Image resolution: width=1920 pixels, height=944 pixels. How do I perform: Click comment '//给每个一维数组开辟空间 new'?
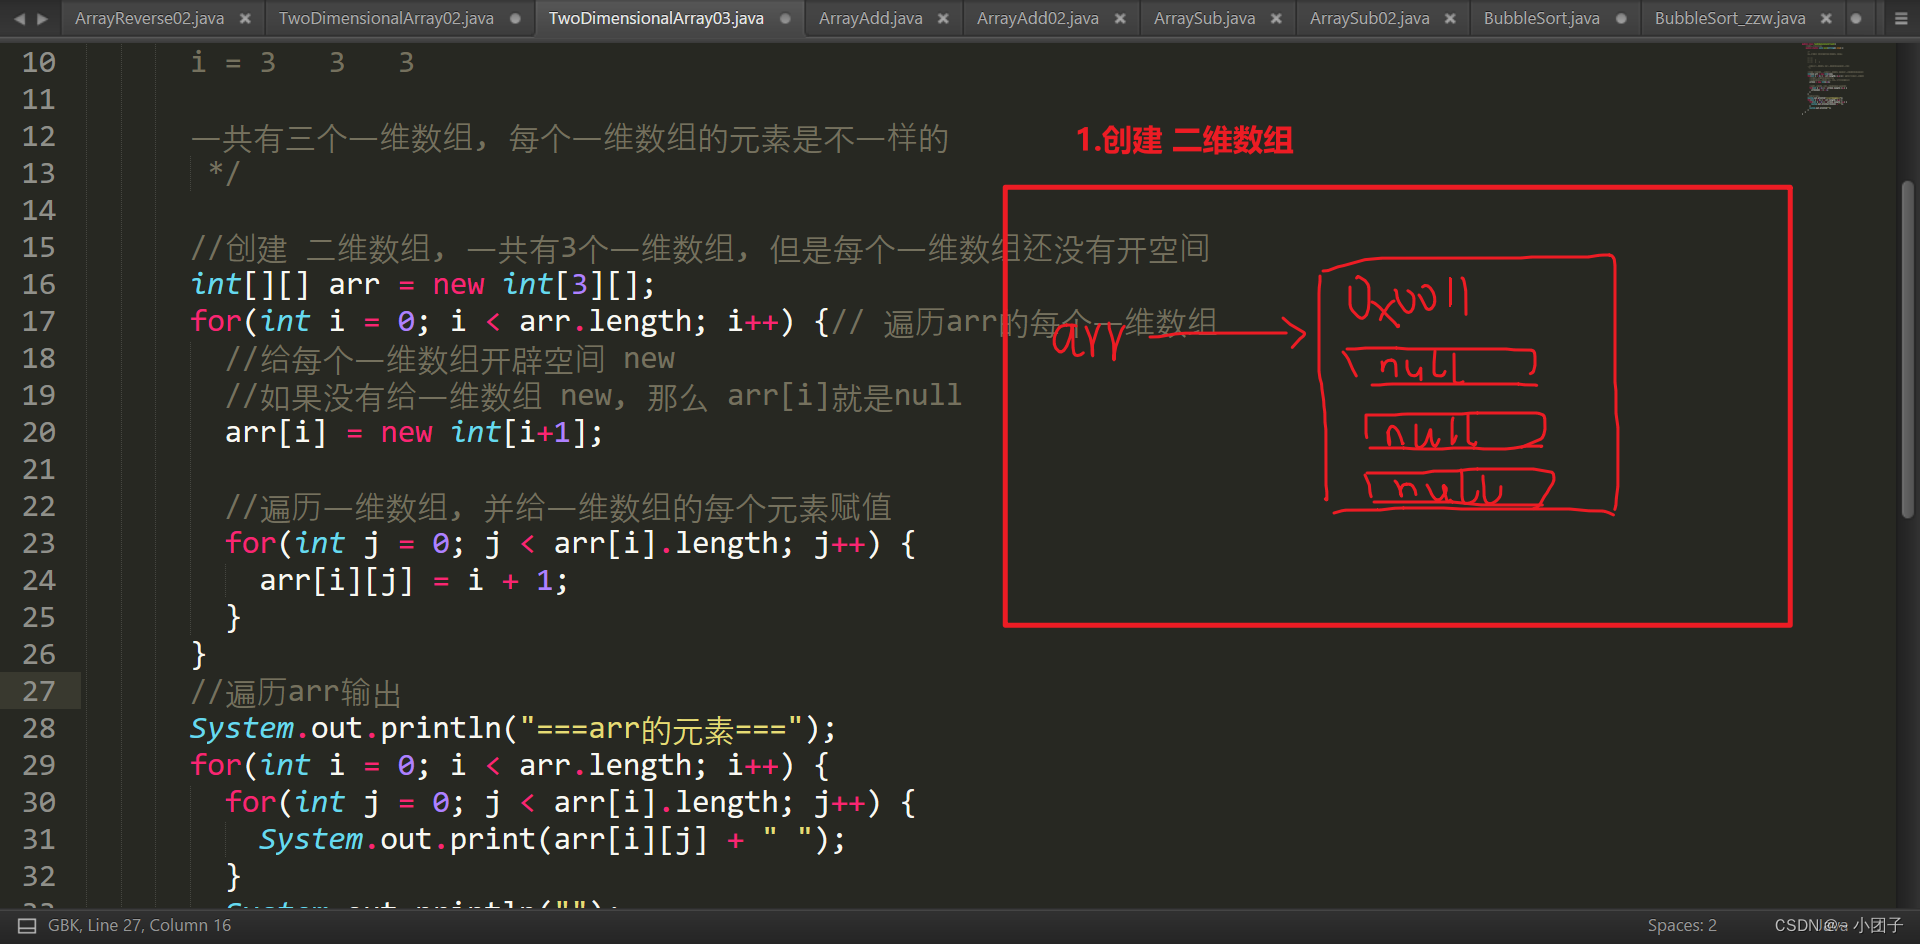pyautogui.click(x=450, y=359)
